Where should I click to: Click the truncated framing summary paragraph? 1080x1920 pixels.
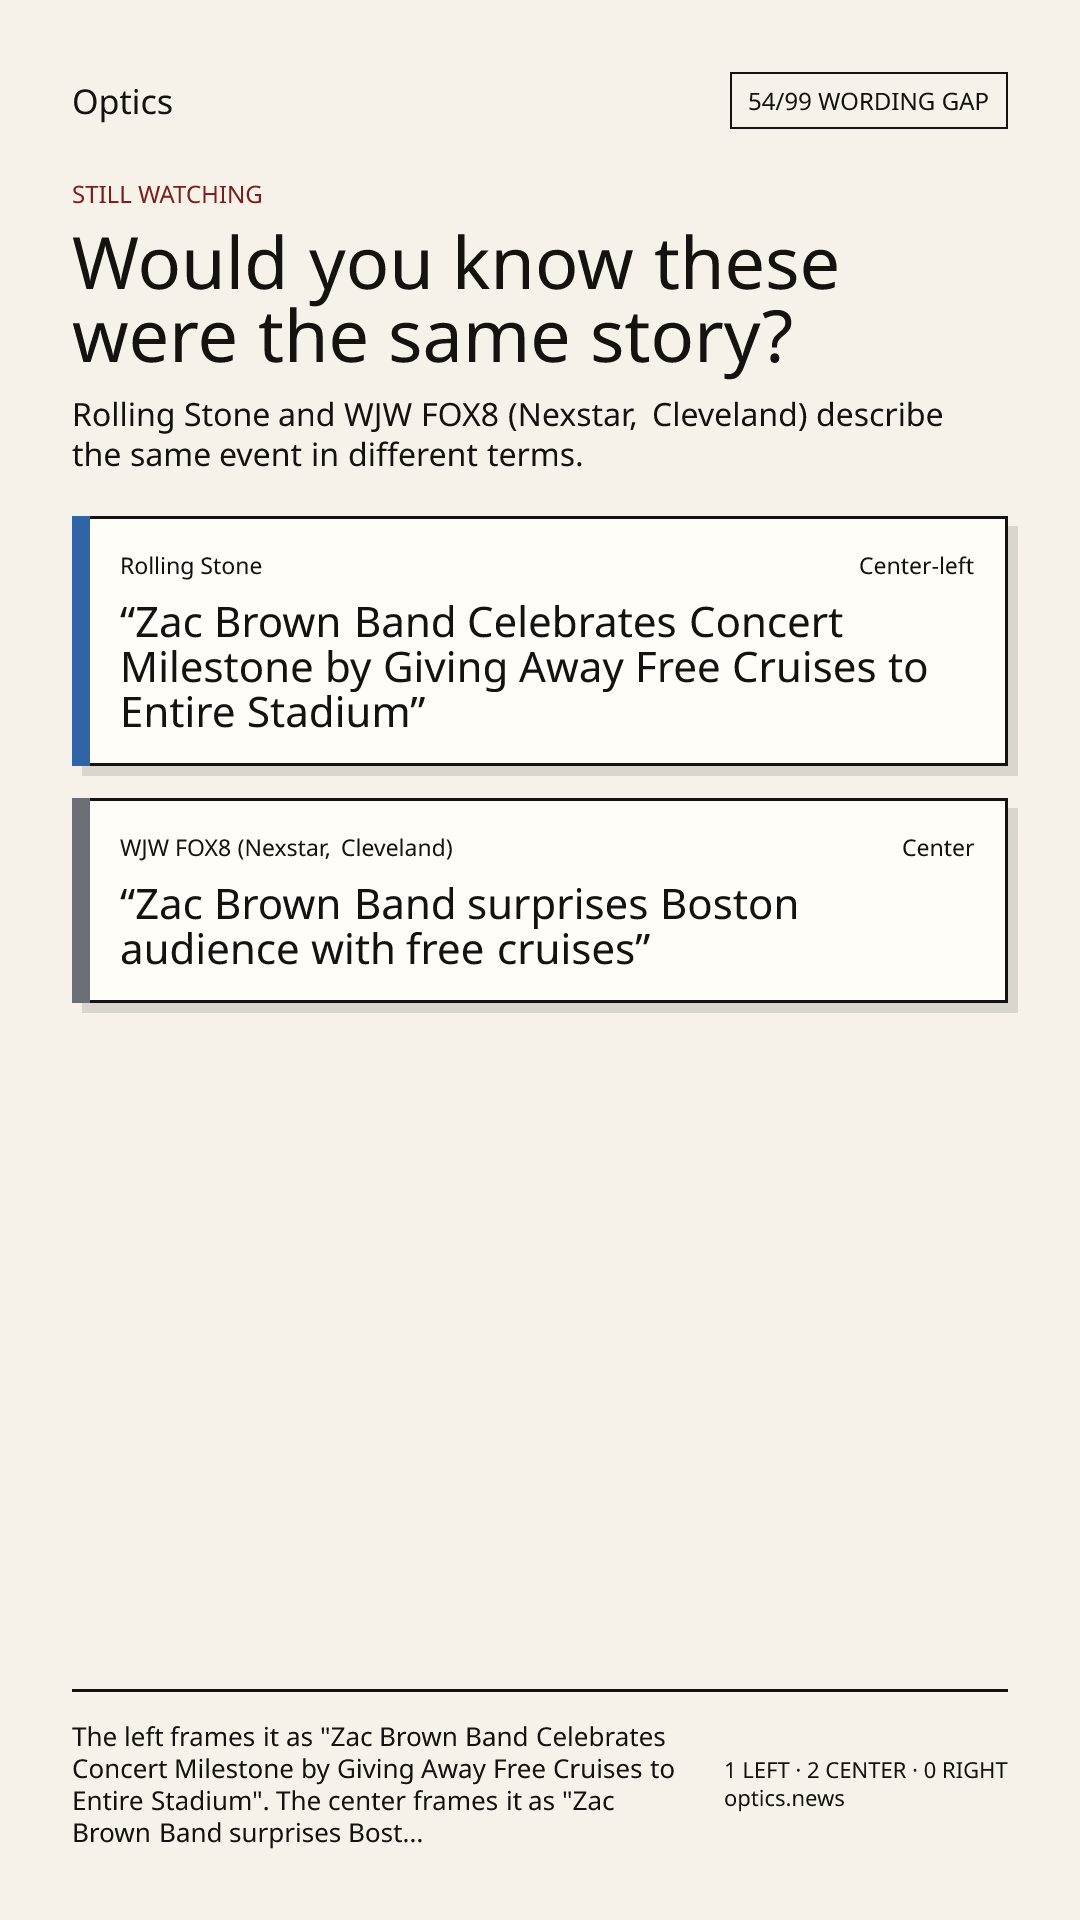coord(373,1785)
